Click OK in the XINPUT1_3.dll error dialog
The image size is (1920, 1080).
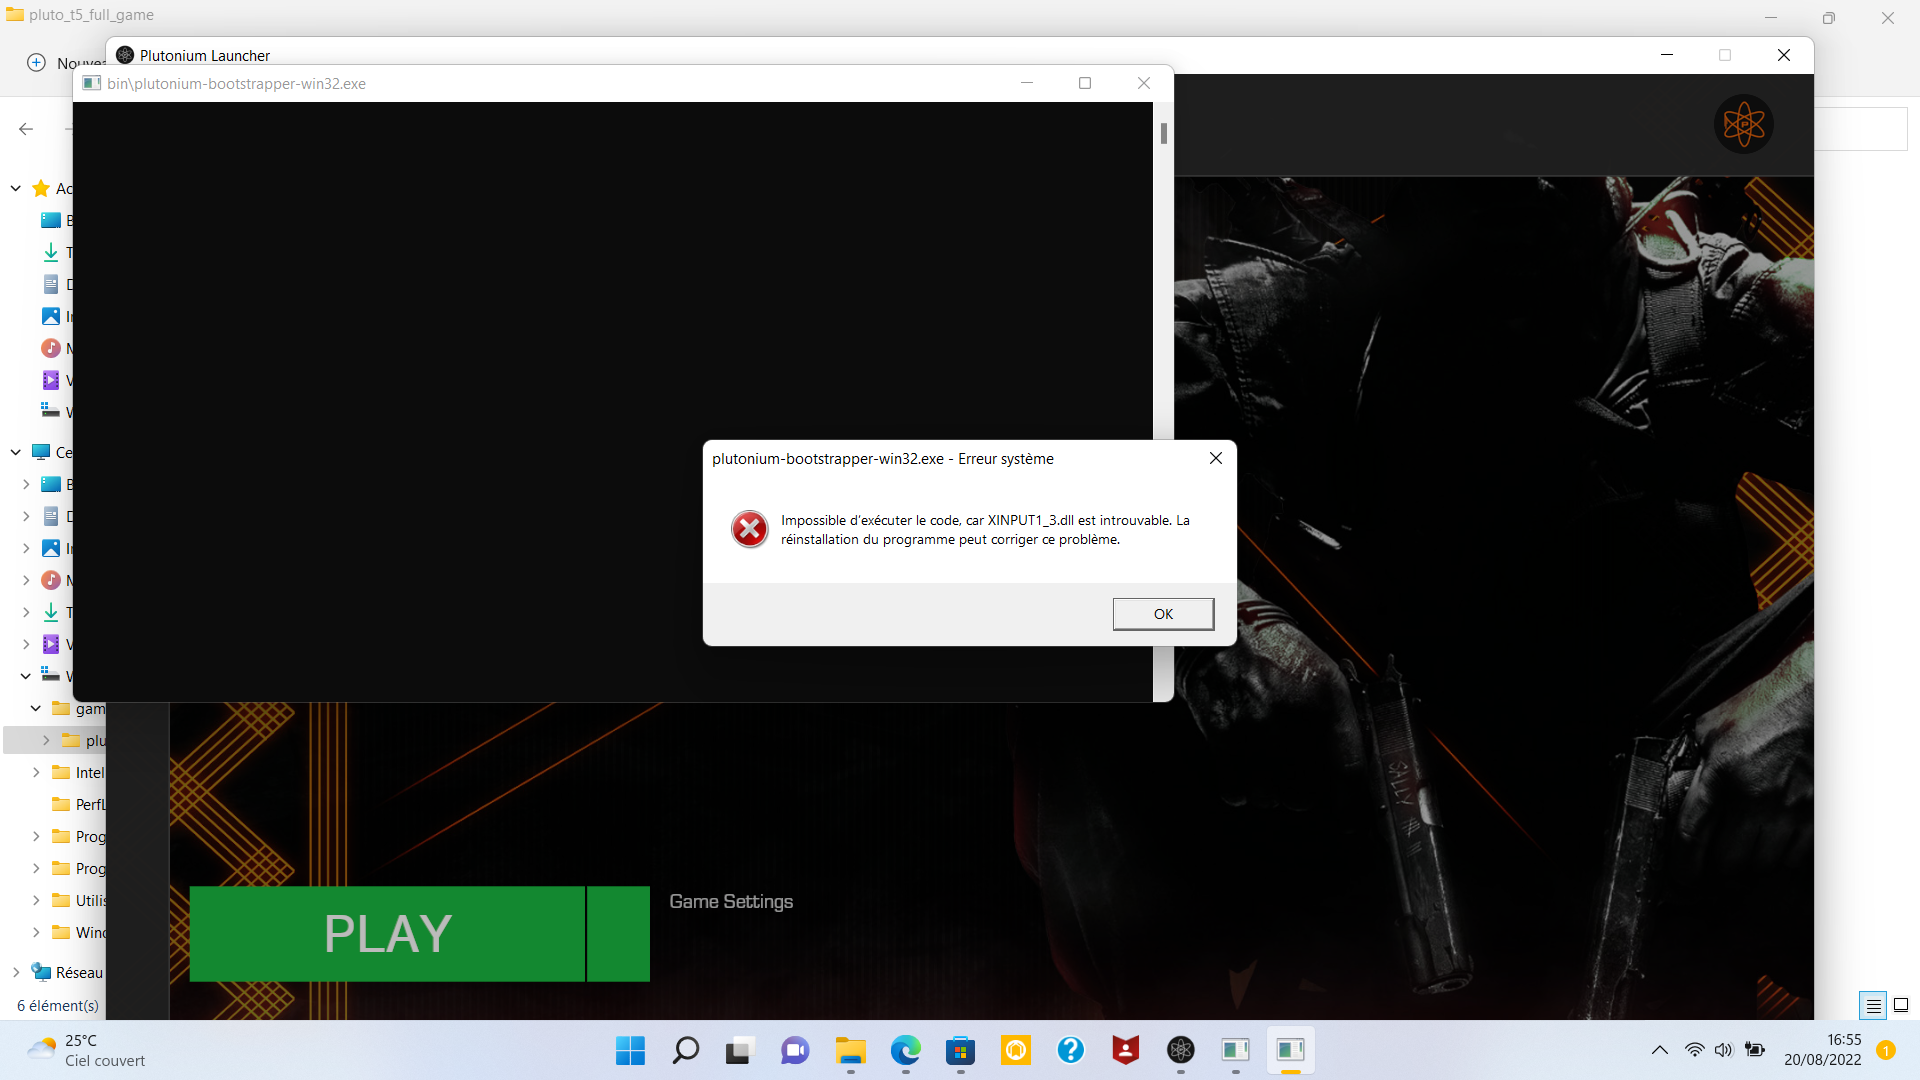tap(1163, 614)
